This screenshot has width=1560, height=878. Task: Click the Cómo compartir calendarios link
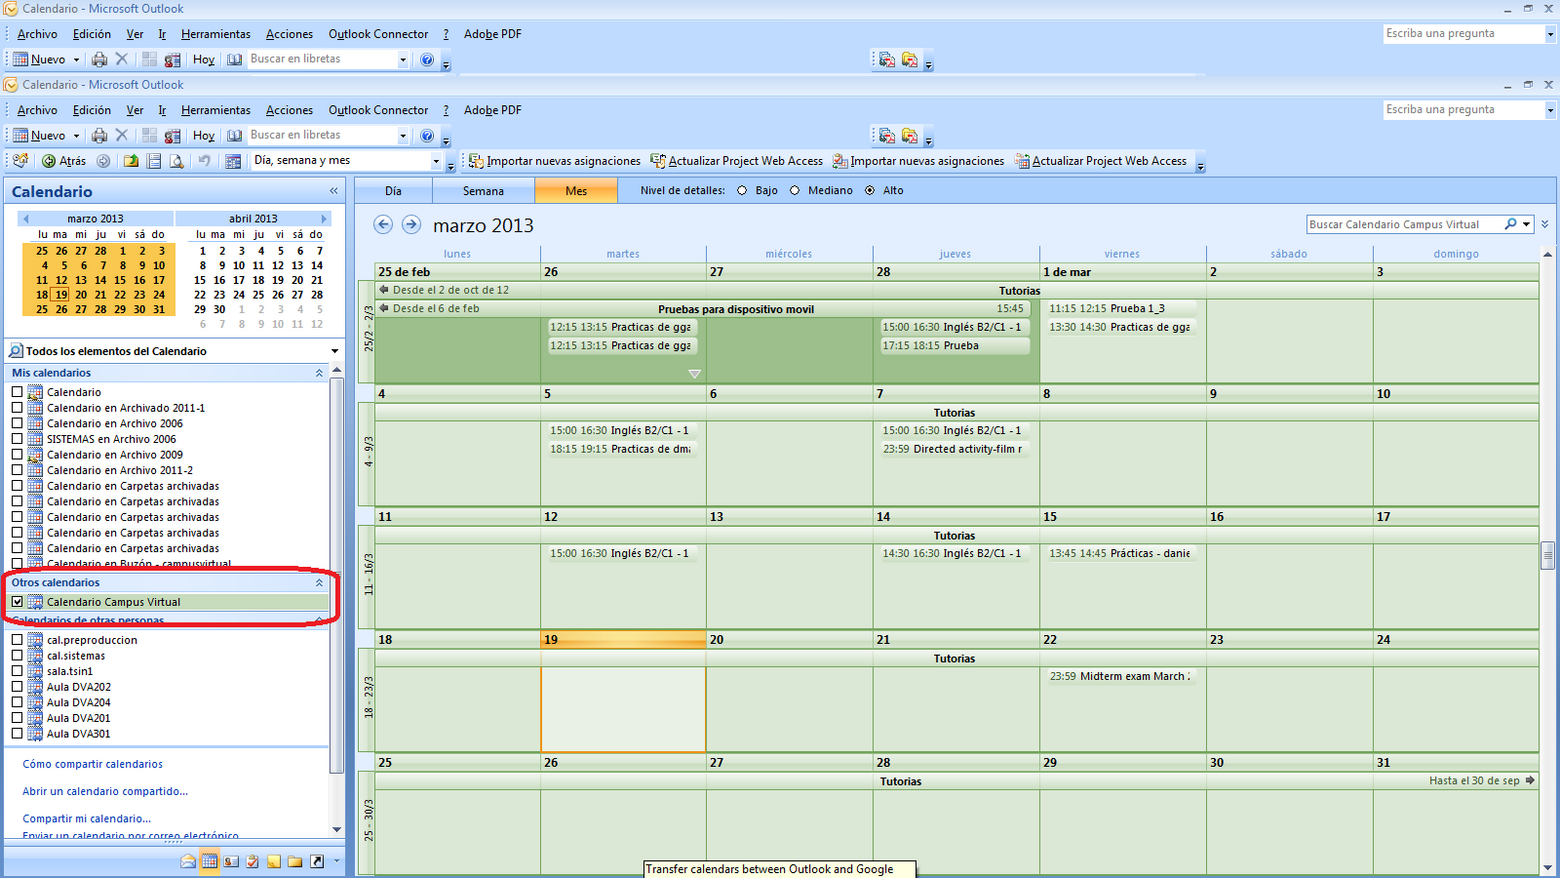click(92, 763)
